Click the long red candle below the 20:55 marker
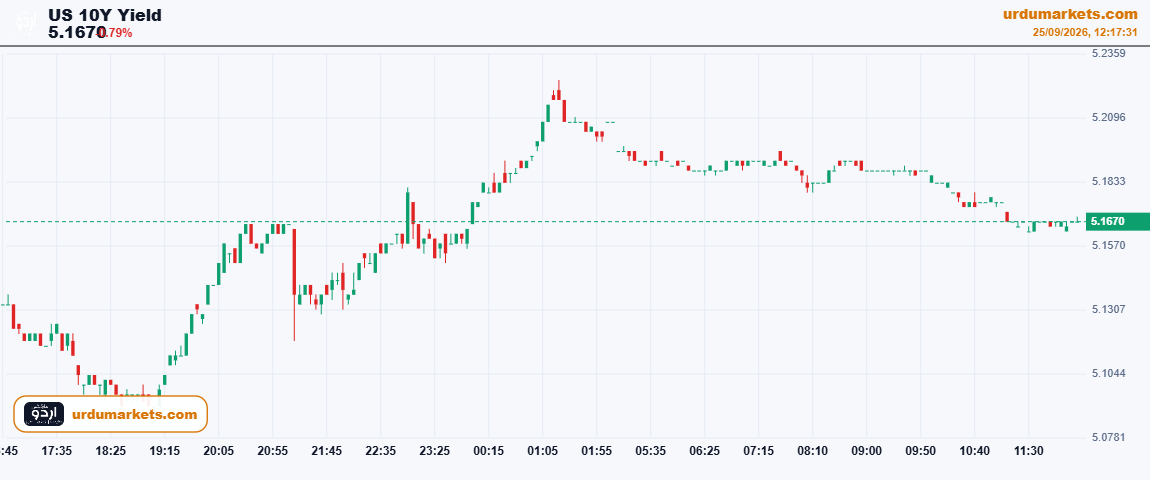Screen dimensions: 1150x480 click(294, 284)
